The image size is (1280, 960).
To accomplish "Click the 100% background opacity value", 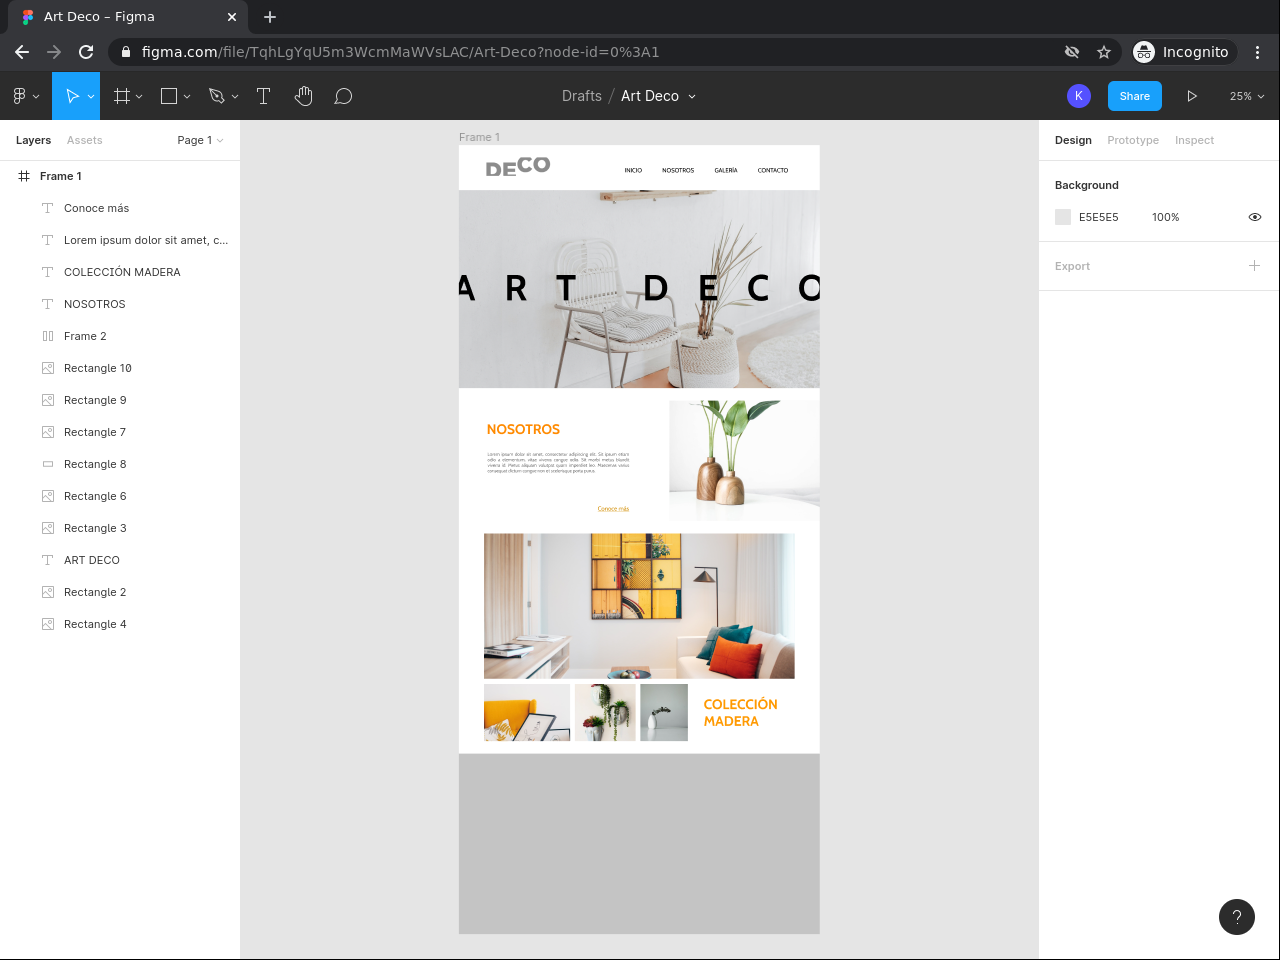I will point(1166,217).
